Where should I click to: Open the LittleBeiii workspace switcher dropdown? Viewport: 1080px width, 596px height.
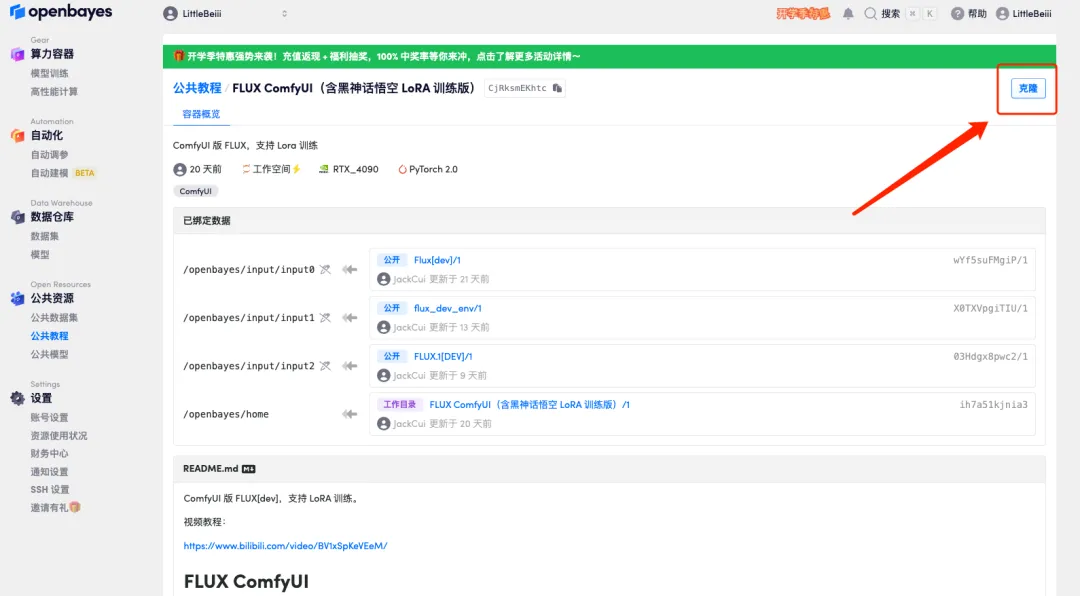coord(226,14)
